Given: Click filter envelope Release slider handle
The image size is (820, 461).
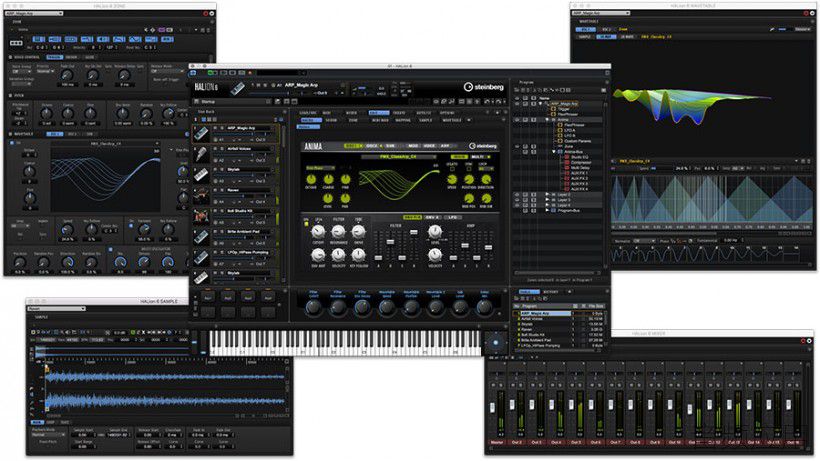Looking at the screenshot, I should coord(414,232).
